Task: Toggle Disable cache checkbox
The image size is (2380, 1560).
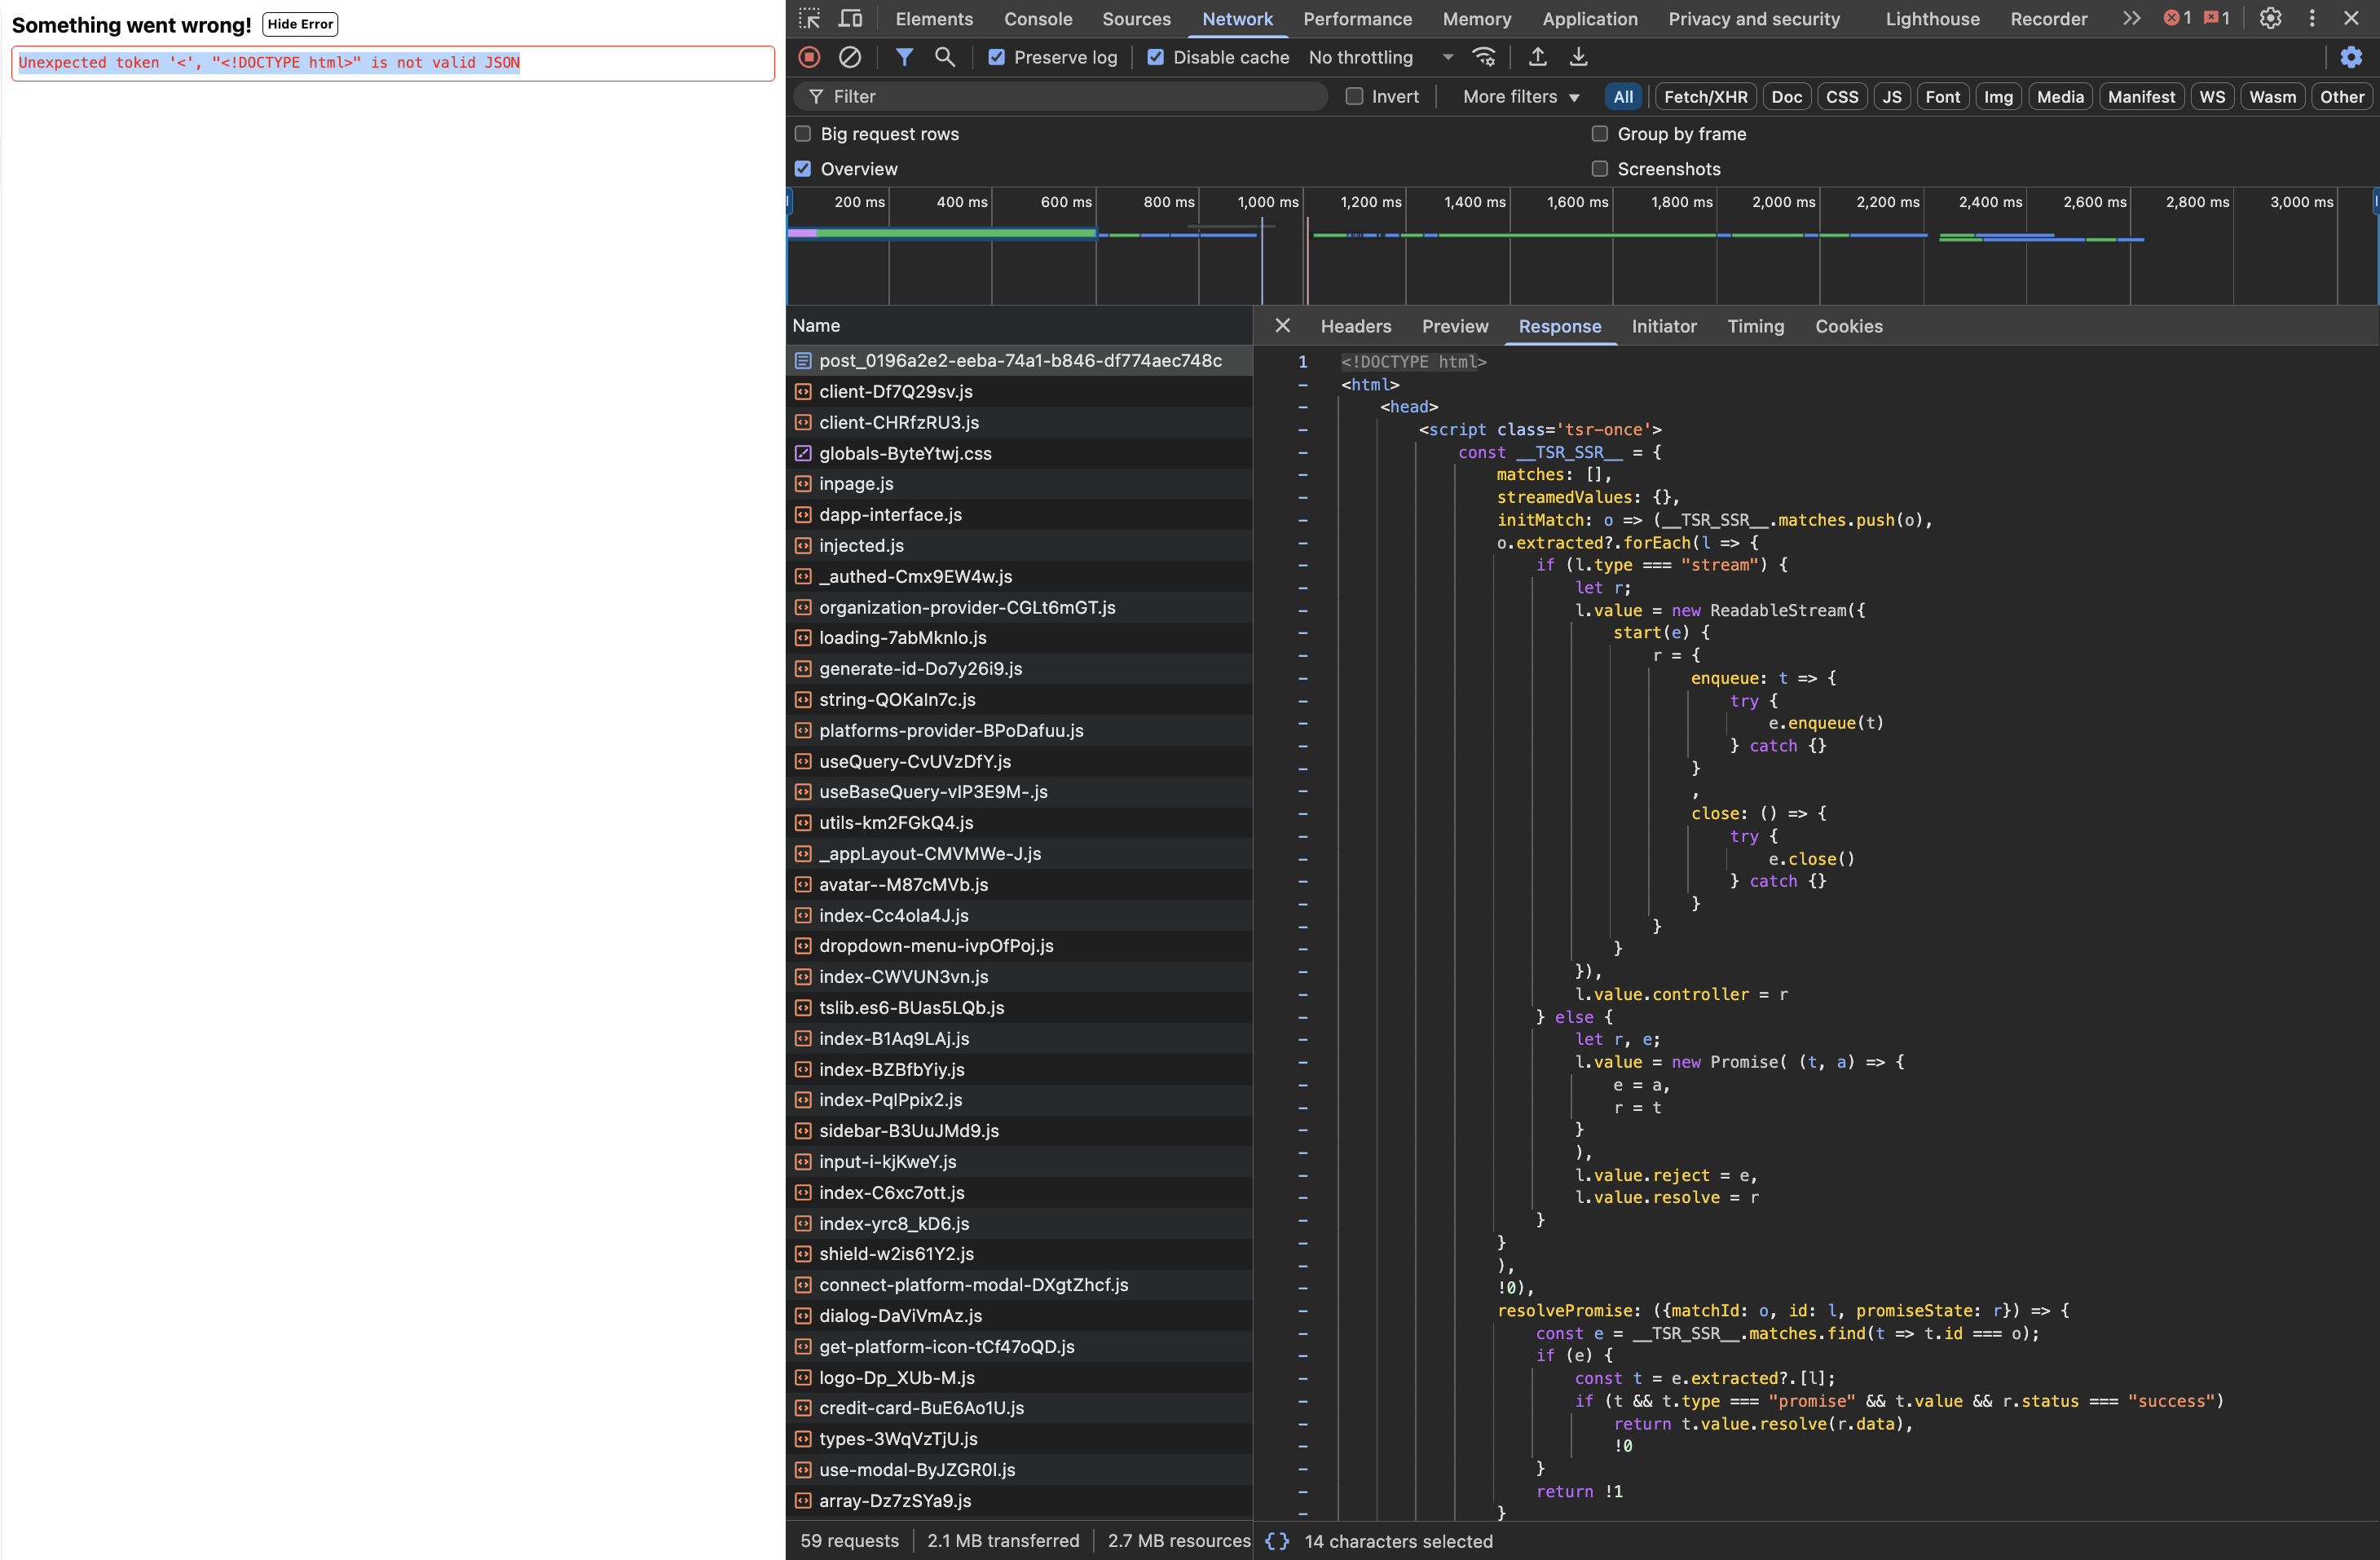Action: pos(1156,57)
